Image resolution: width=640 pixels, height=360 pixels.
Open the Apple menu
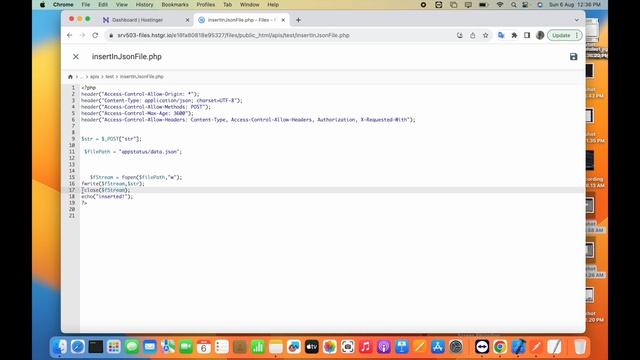tap(42, 4)
